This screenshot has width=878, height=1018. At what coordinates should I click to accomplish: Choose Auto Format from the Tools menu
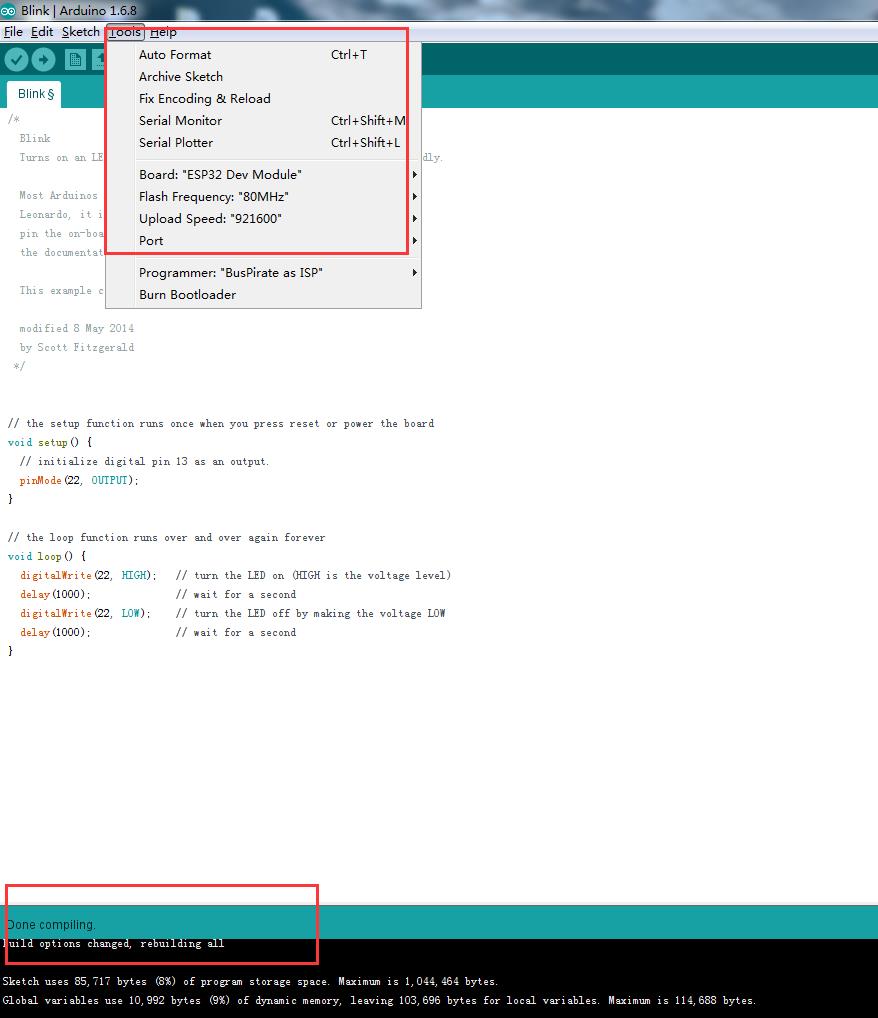(263, 55)
